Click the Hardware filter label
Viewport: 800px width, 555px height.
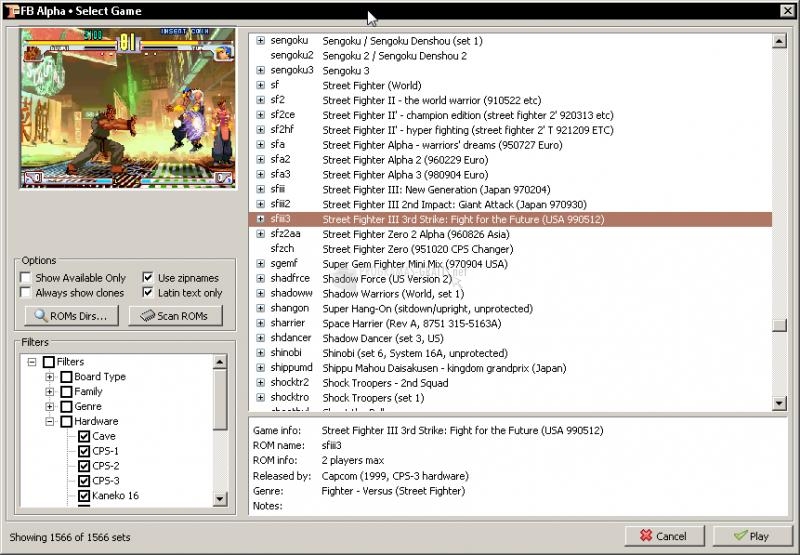(96, 421)
